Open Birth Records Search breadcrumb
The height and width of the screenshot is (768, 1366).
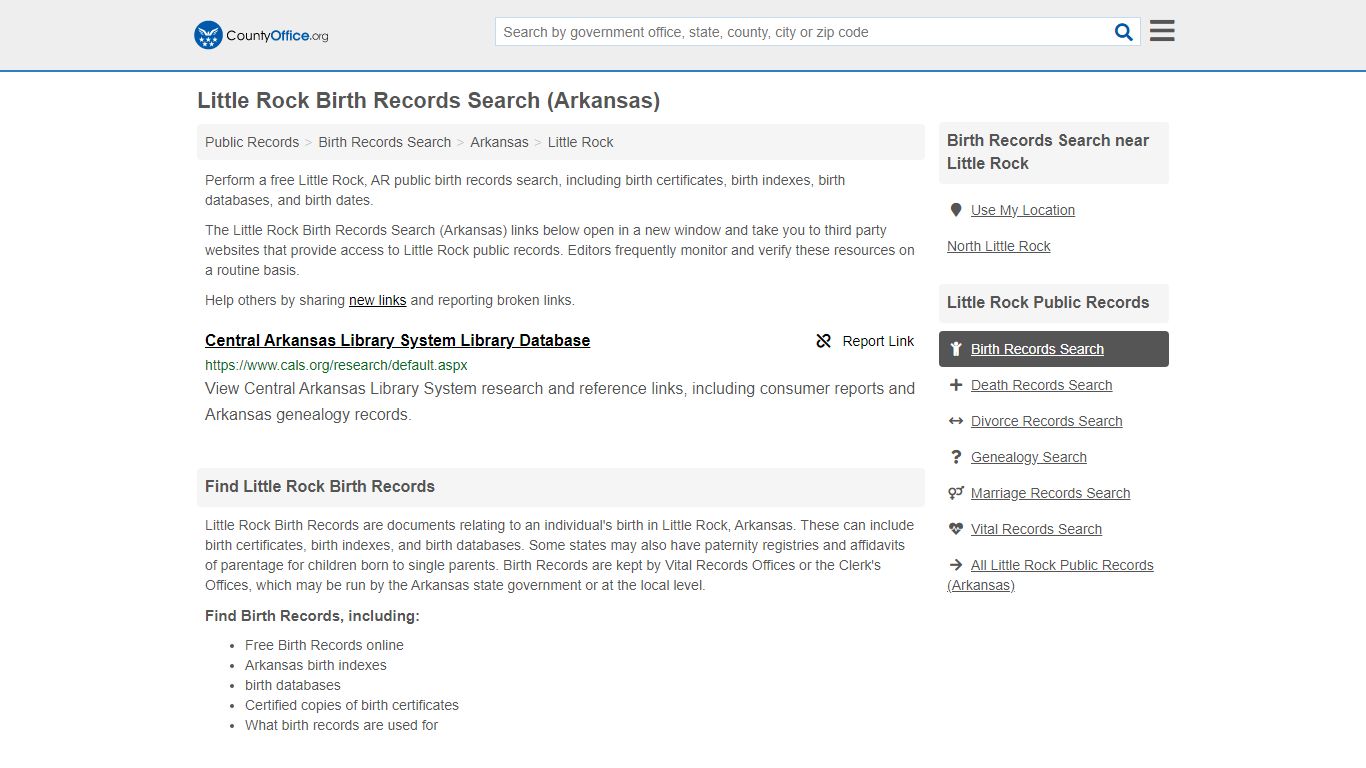click(x=385, y=142)
